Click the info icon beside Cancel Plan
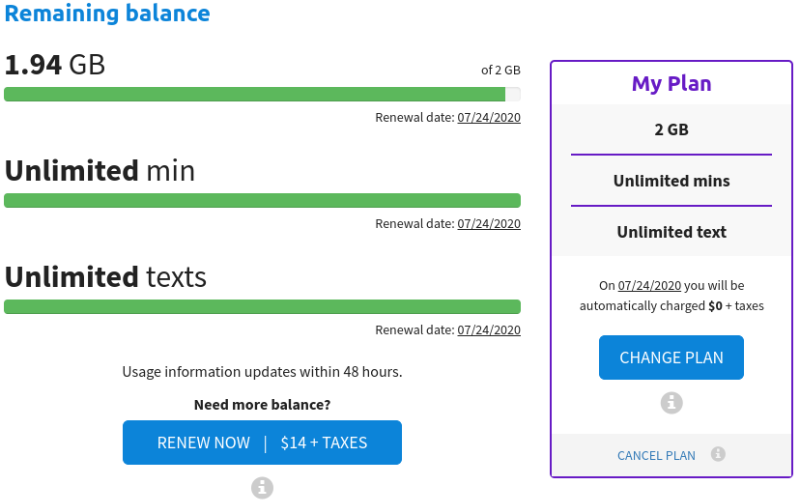The width and height of the screenshot is (800, 504). [718, 453]
